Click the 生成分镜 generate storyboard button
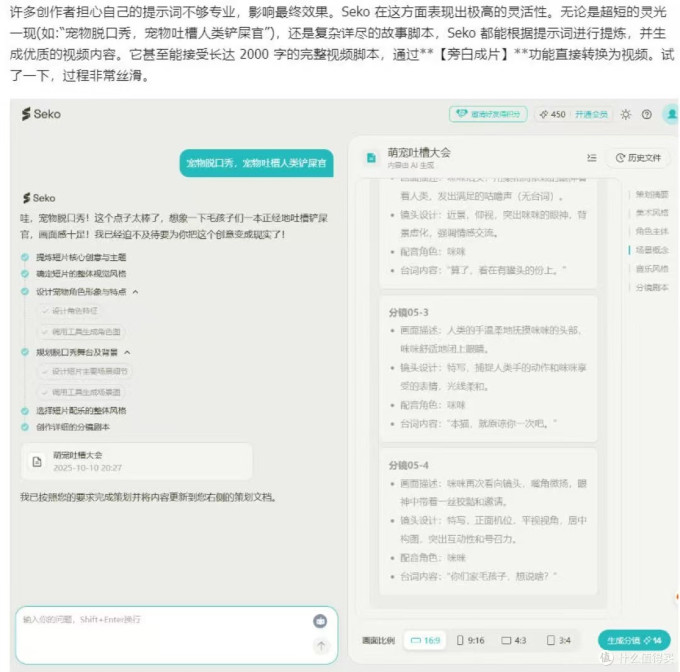Viewport: 680px width, 672px height. tap(634, 640)
